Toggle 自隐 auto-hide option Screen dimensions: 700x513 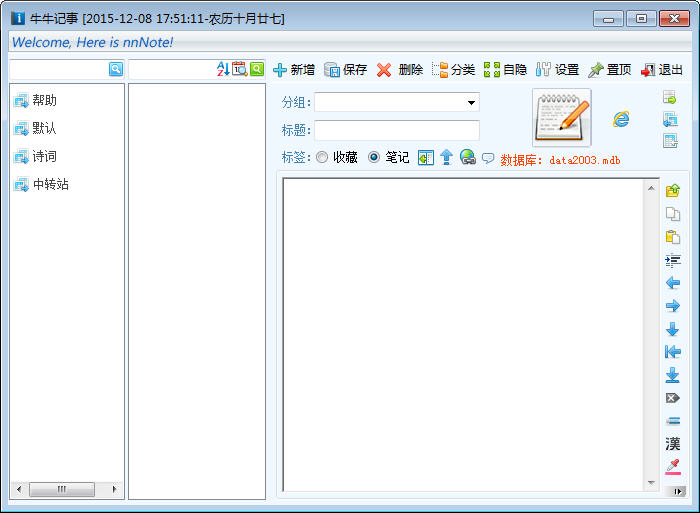pyautogui.click(x=505, y=70)
